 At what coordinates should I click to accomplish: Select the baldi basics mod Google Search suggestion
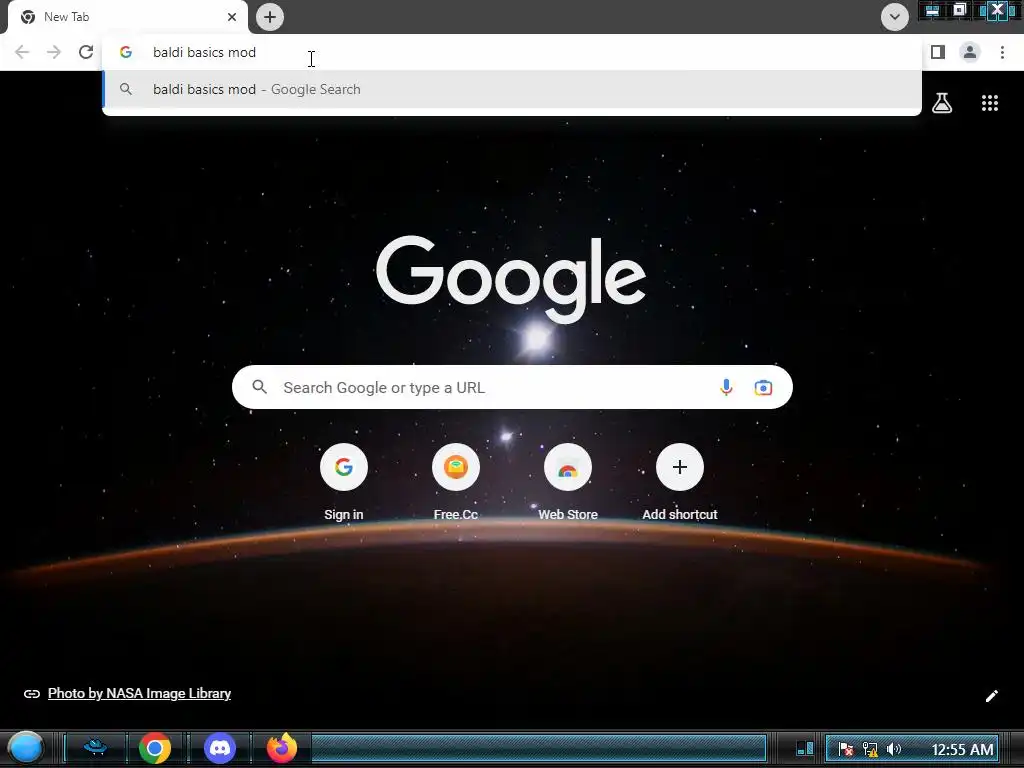tap(512, 89)
